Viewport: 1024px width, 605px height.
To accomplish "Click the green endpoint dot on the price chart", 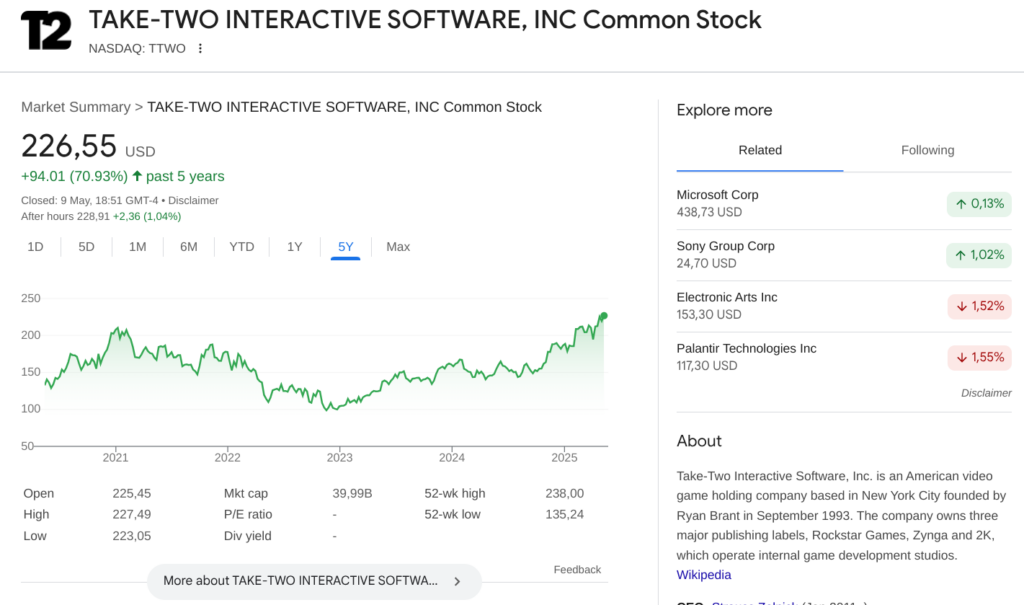I will pos(604,316).
